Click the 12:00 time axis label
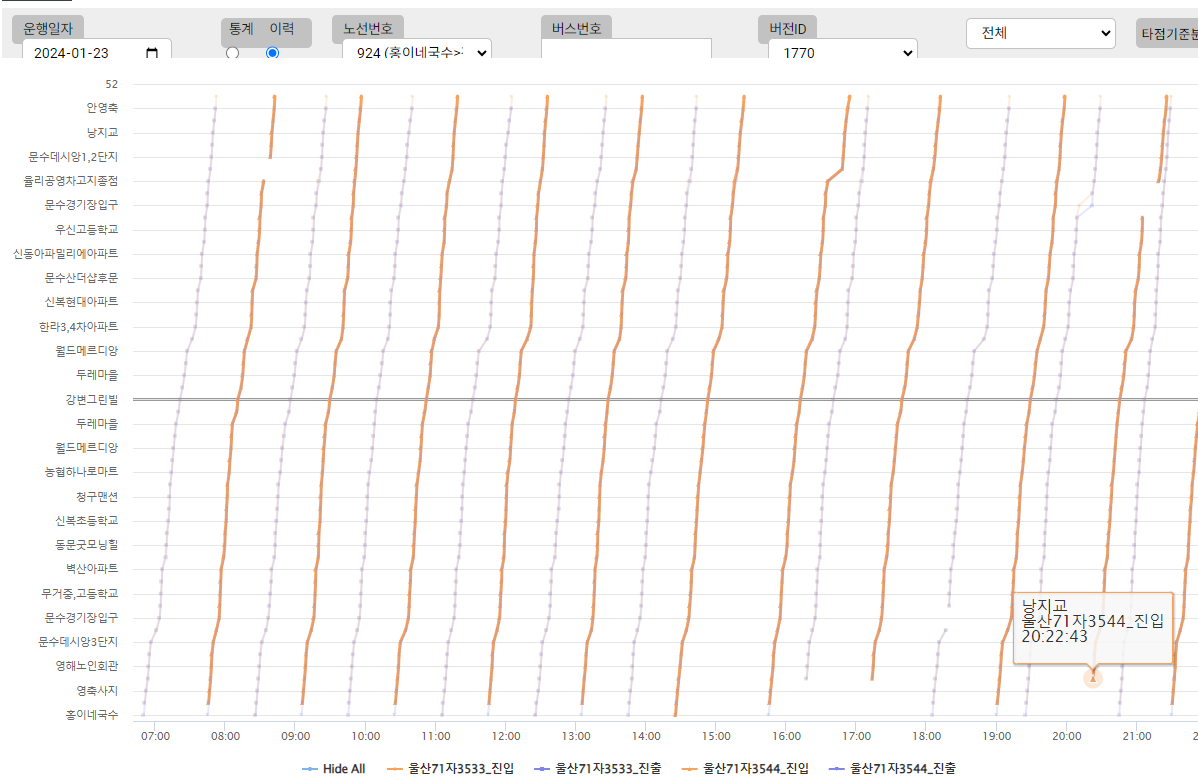 tap(505, 736)
